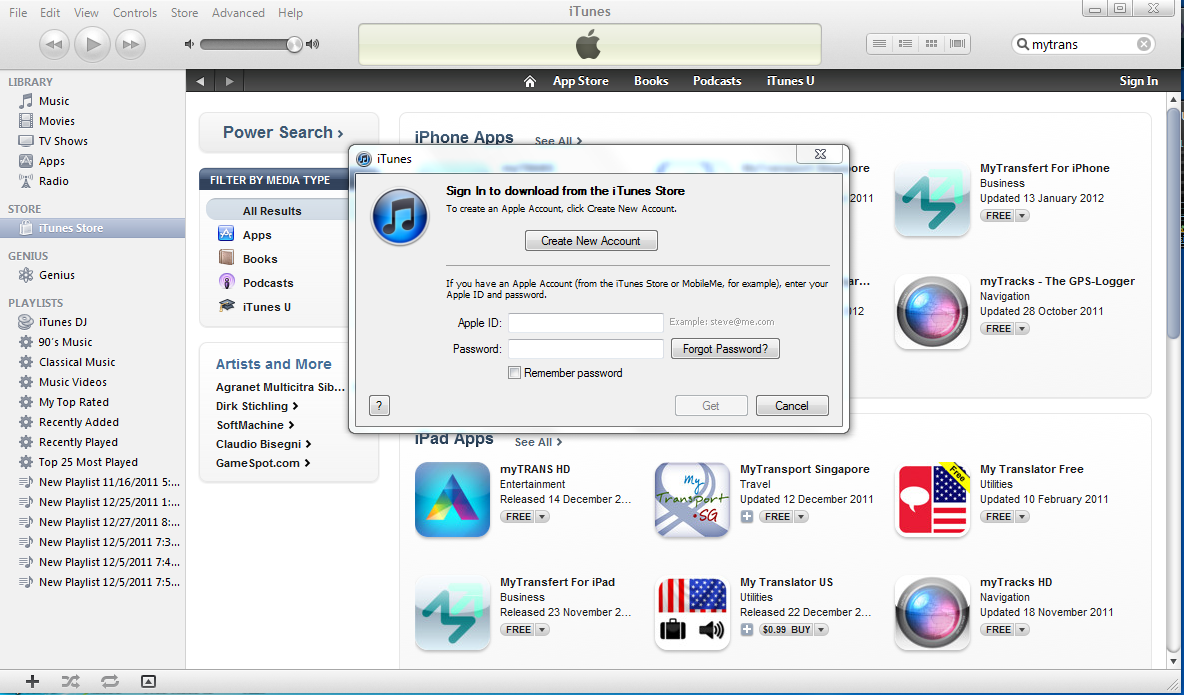The image size is (1184, 695).
Task: Filter results by Books media type
Action: [x=260, y=259]
